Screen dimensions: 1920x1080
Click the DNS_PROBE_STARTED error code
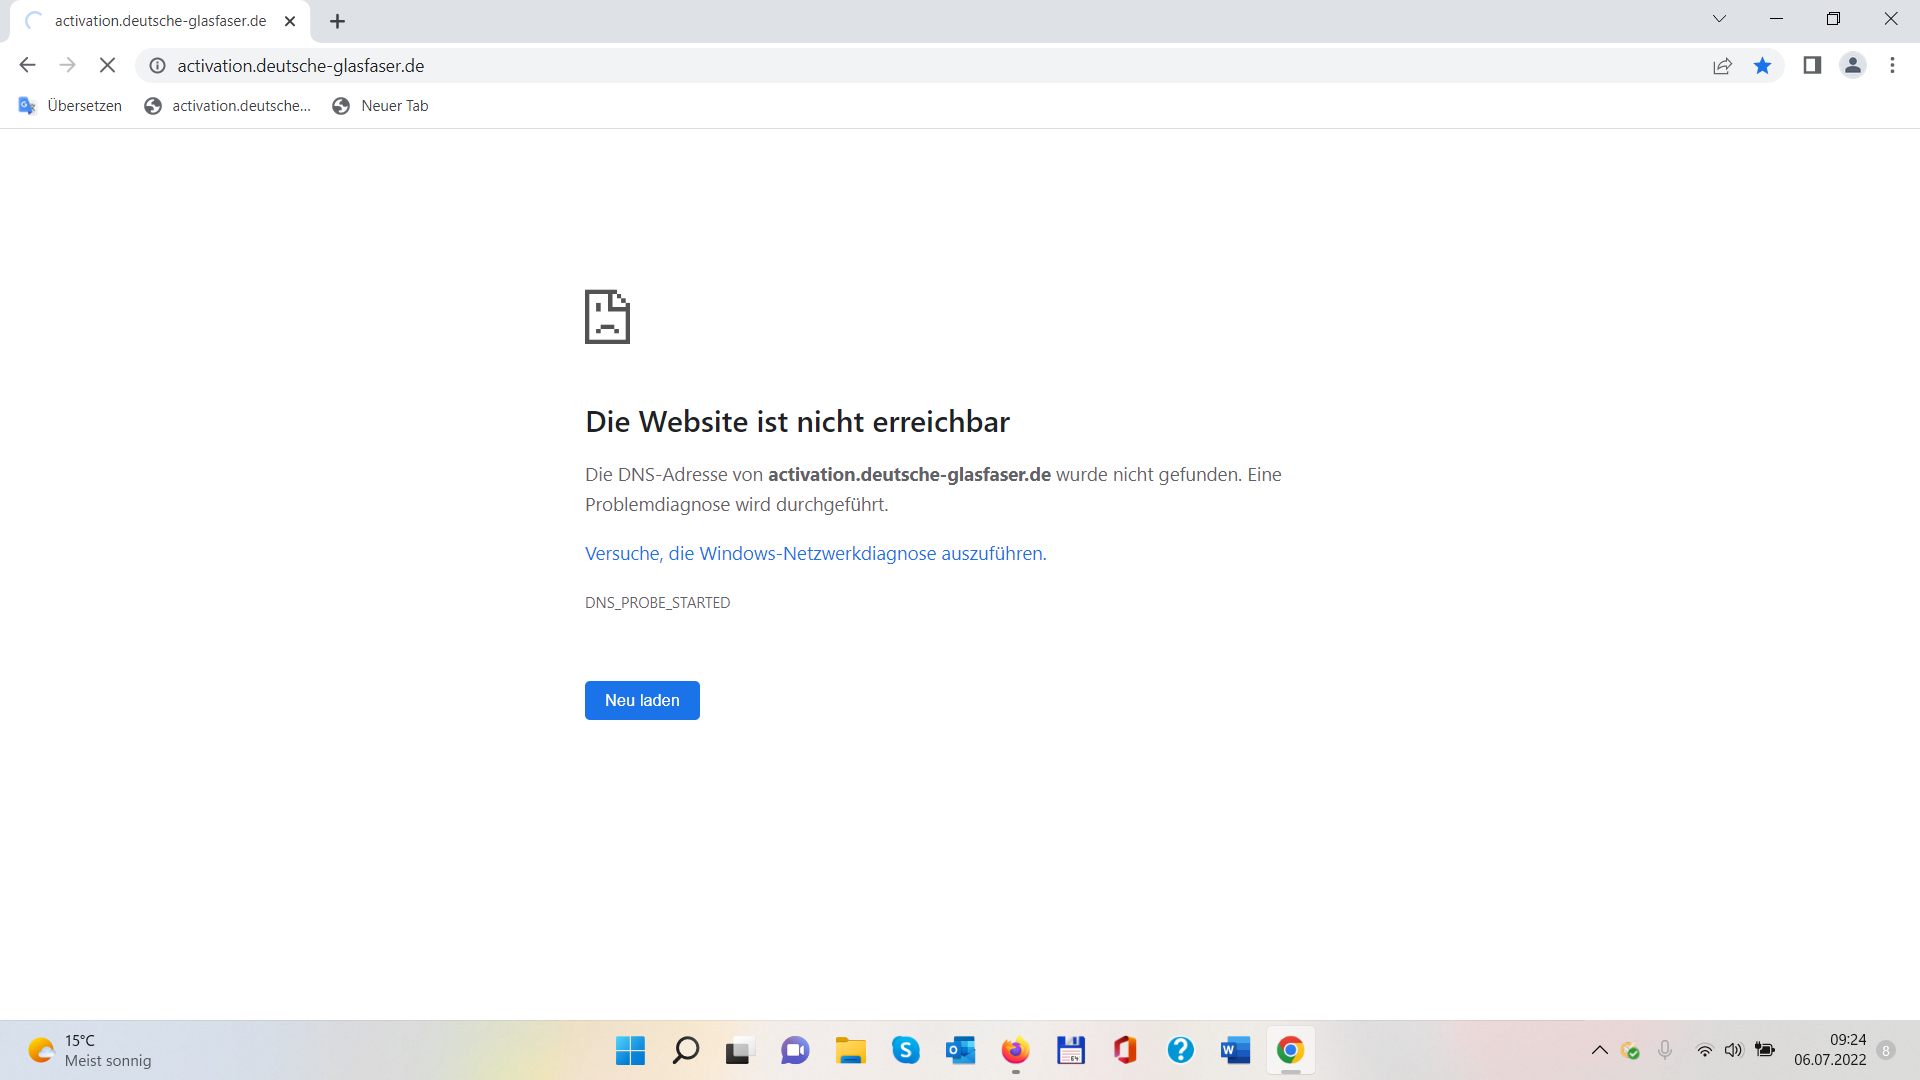[658, 603]
